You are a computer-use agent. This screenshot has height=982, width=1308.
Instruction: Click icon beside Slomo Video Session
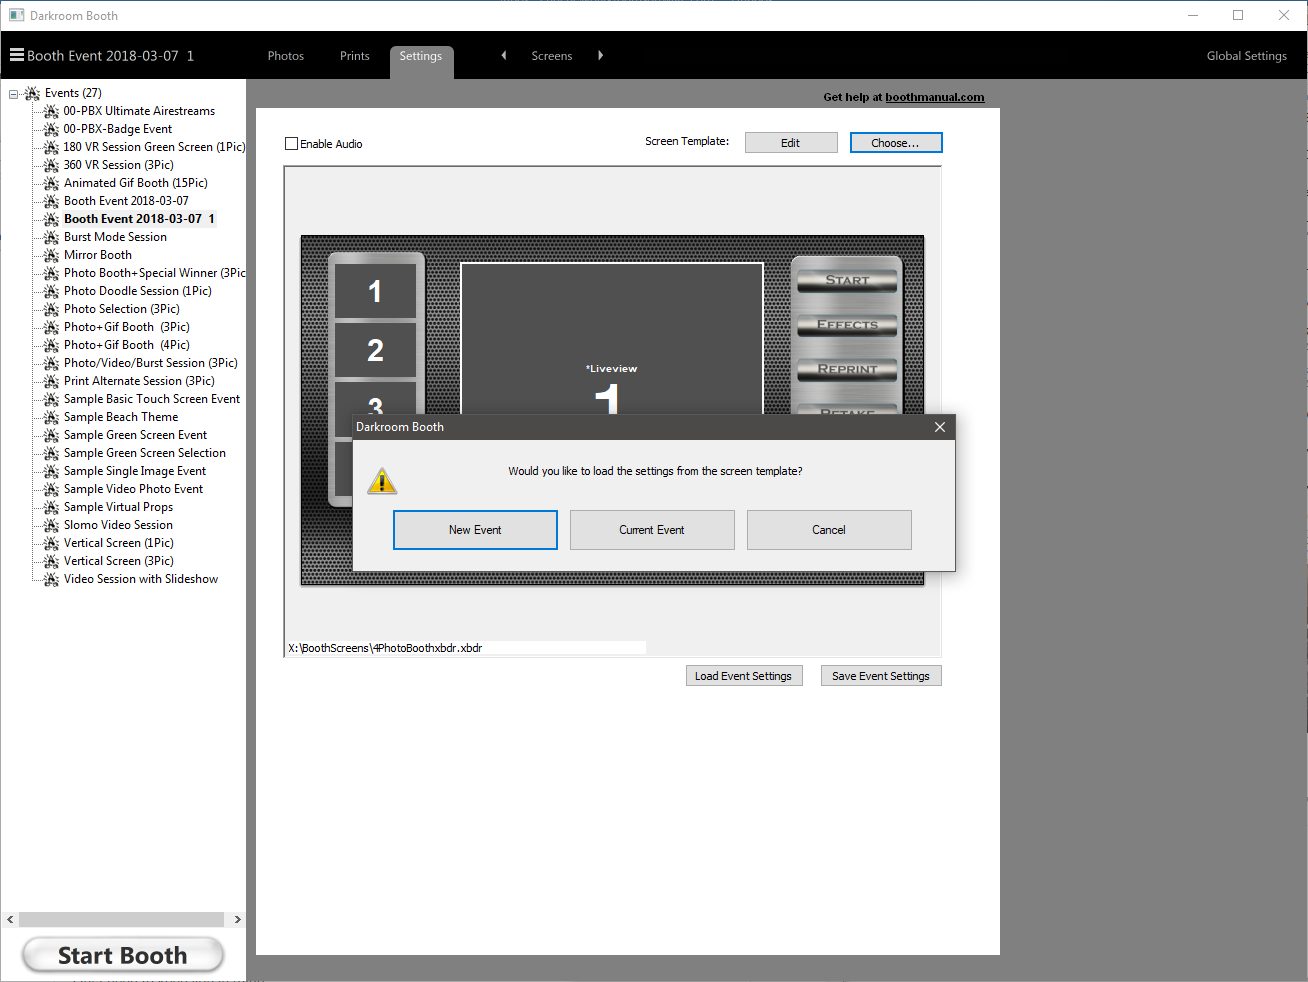52,525
